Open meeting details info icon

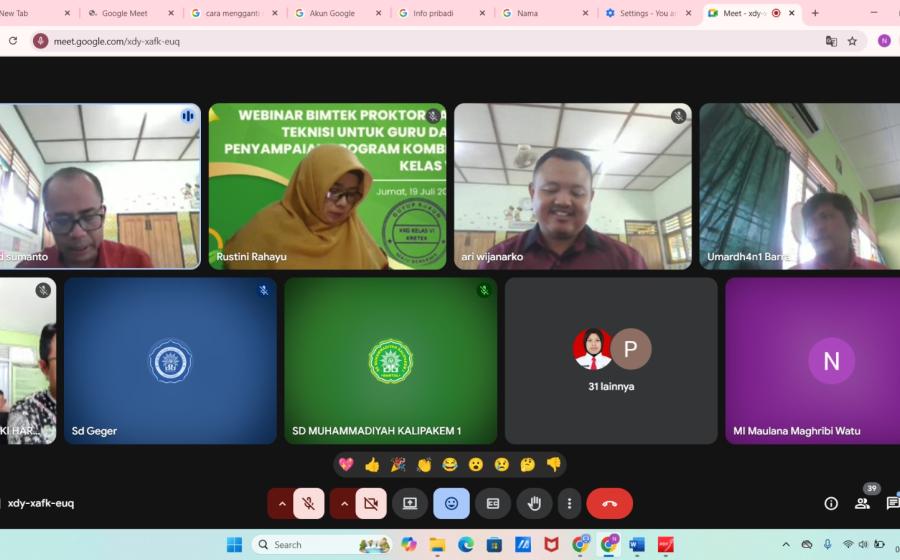pos(831,504)
